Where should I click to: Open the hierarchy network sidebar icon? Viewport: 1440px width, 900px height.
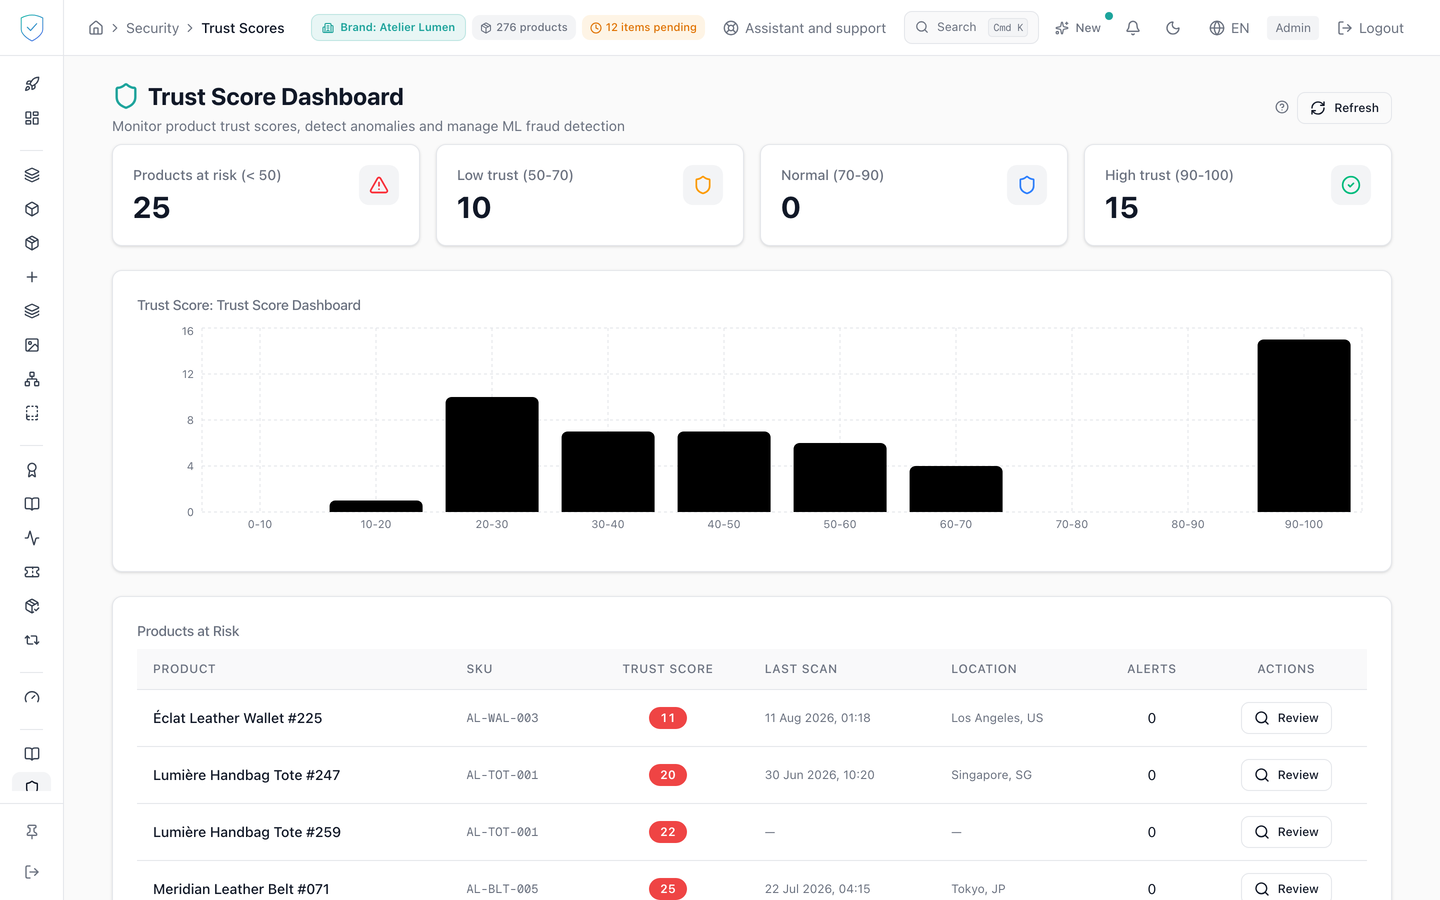point(32,379)
